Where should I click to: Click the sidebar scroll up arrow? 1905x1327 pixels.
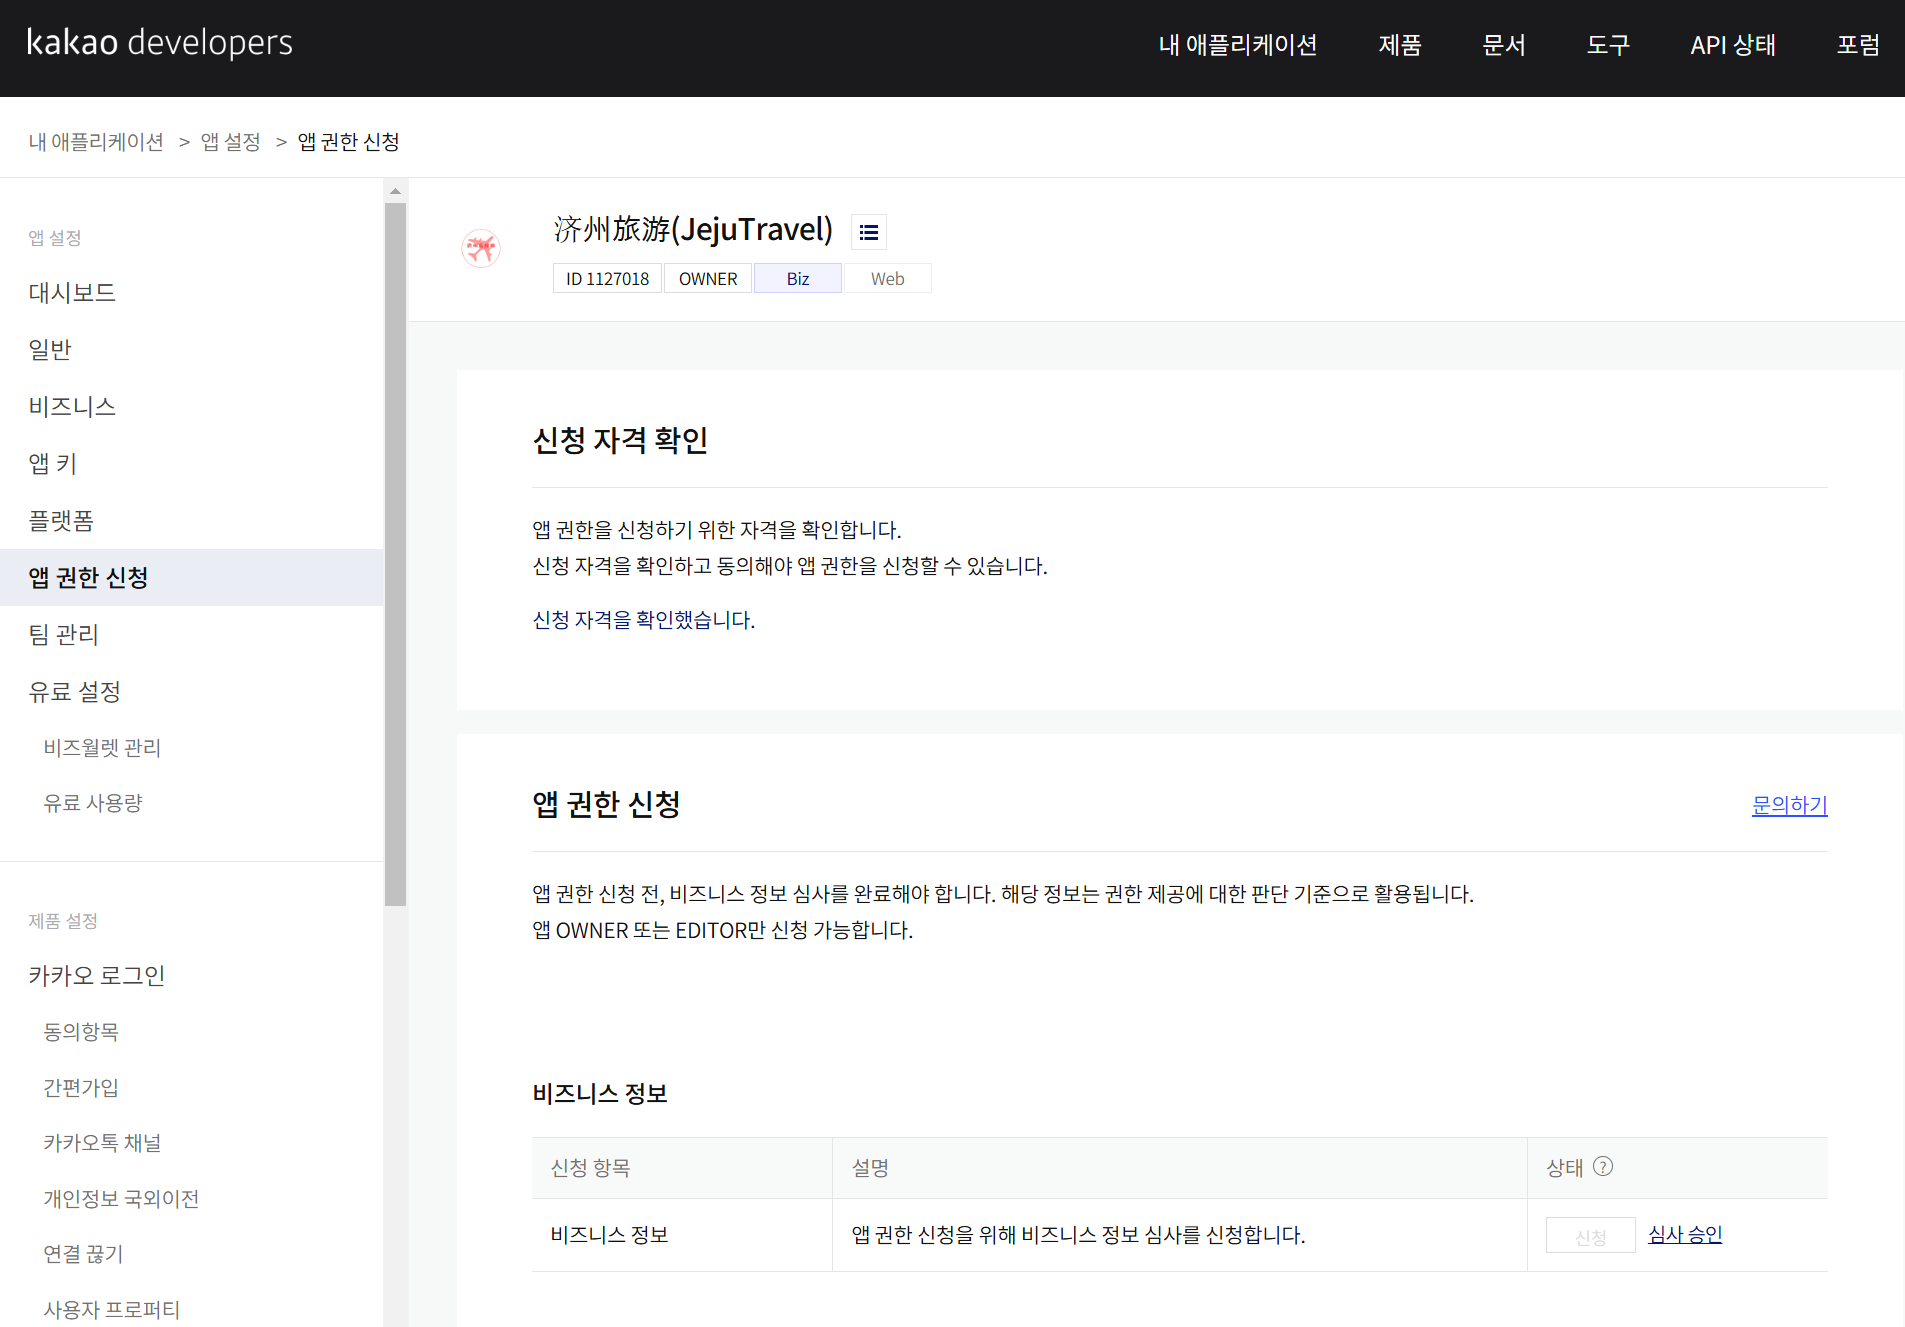(x=395, y=190)
